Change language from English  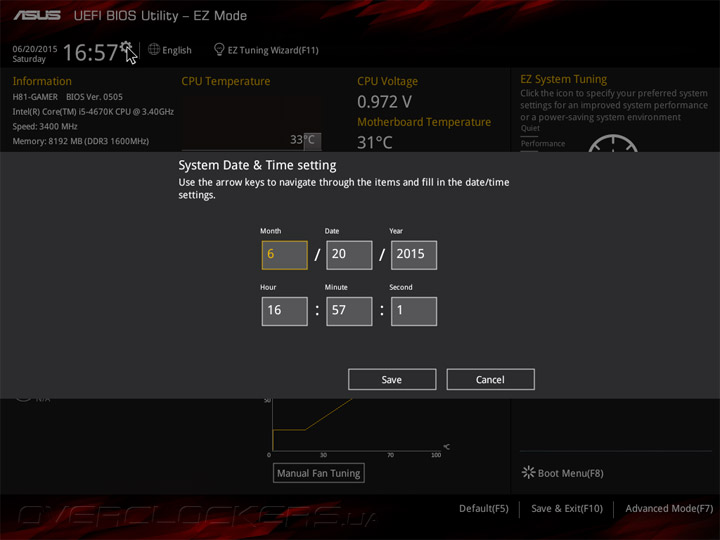tap(177, 50)
